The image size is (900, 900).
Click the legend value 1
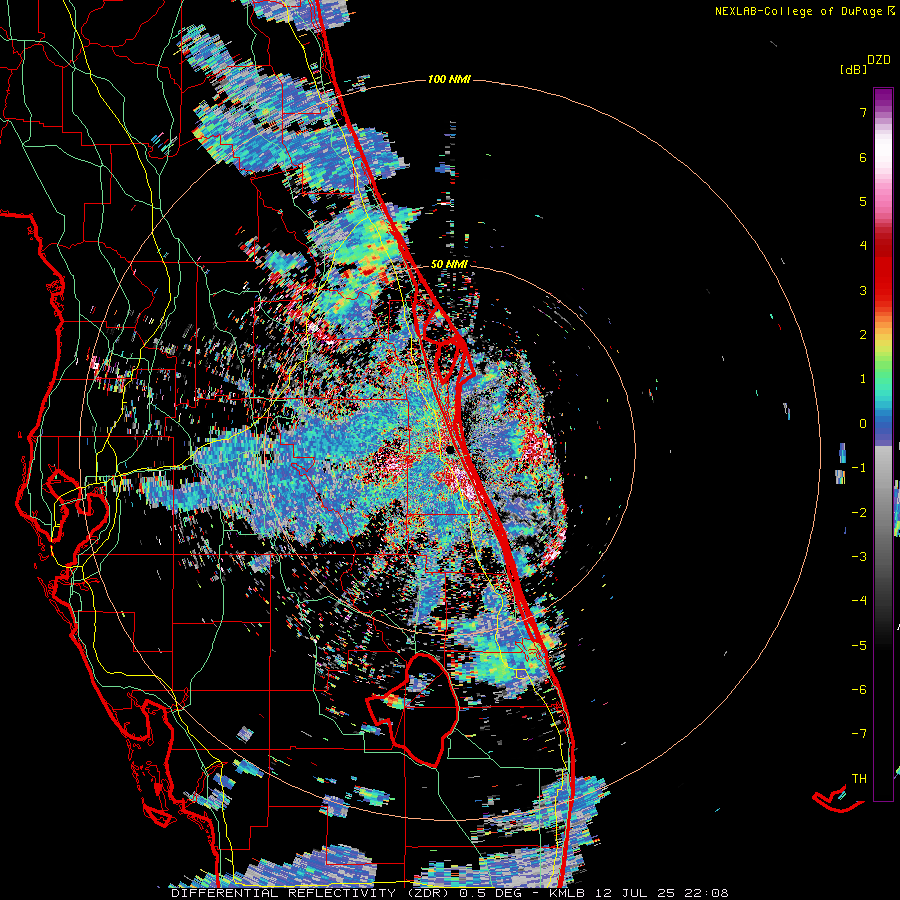863,379
